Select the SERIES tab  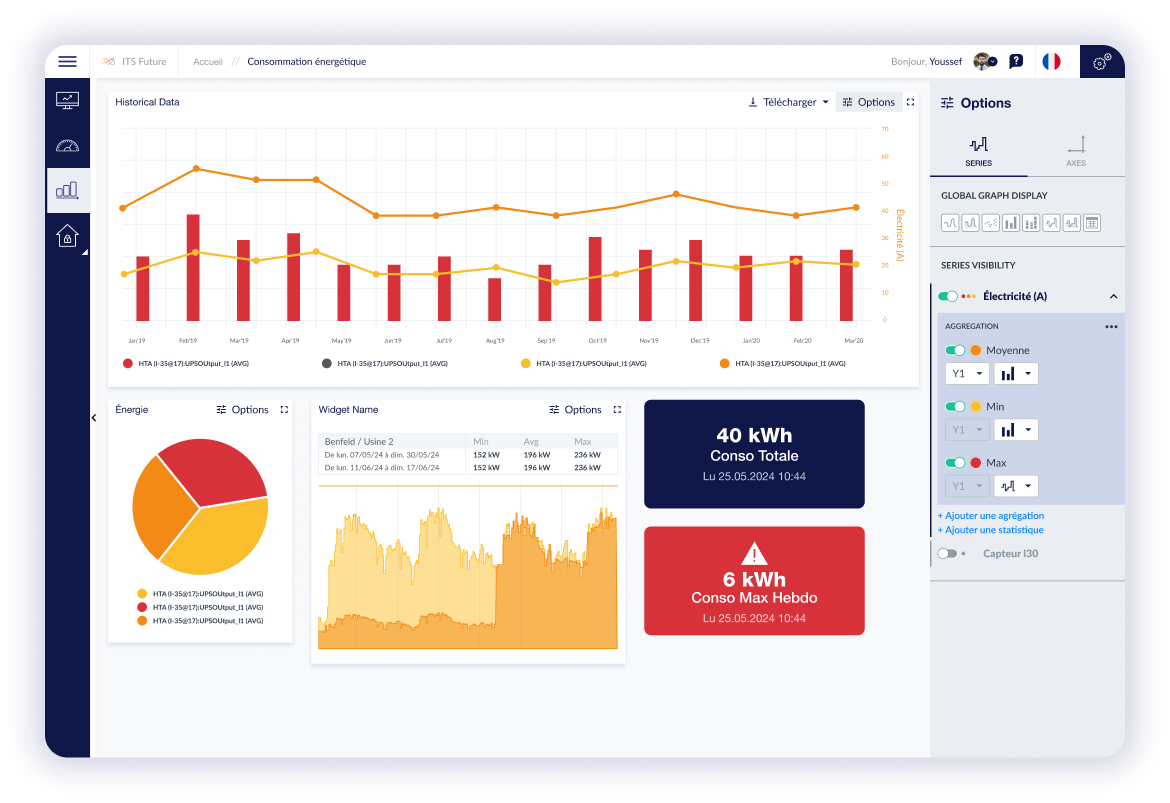[978, 151]
